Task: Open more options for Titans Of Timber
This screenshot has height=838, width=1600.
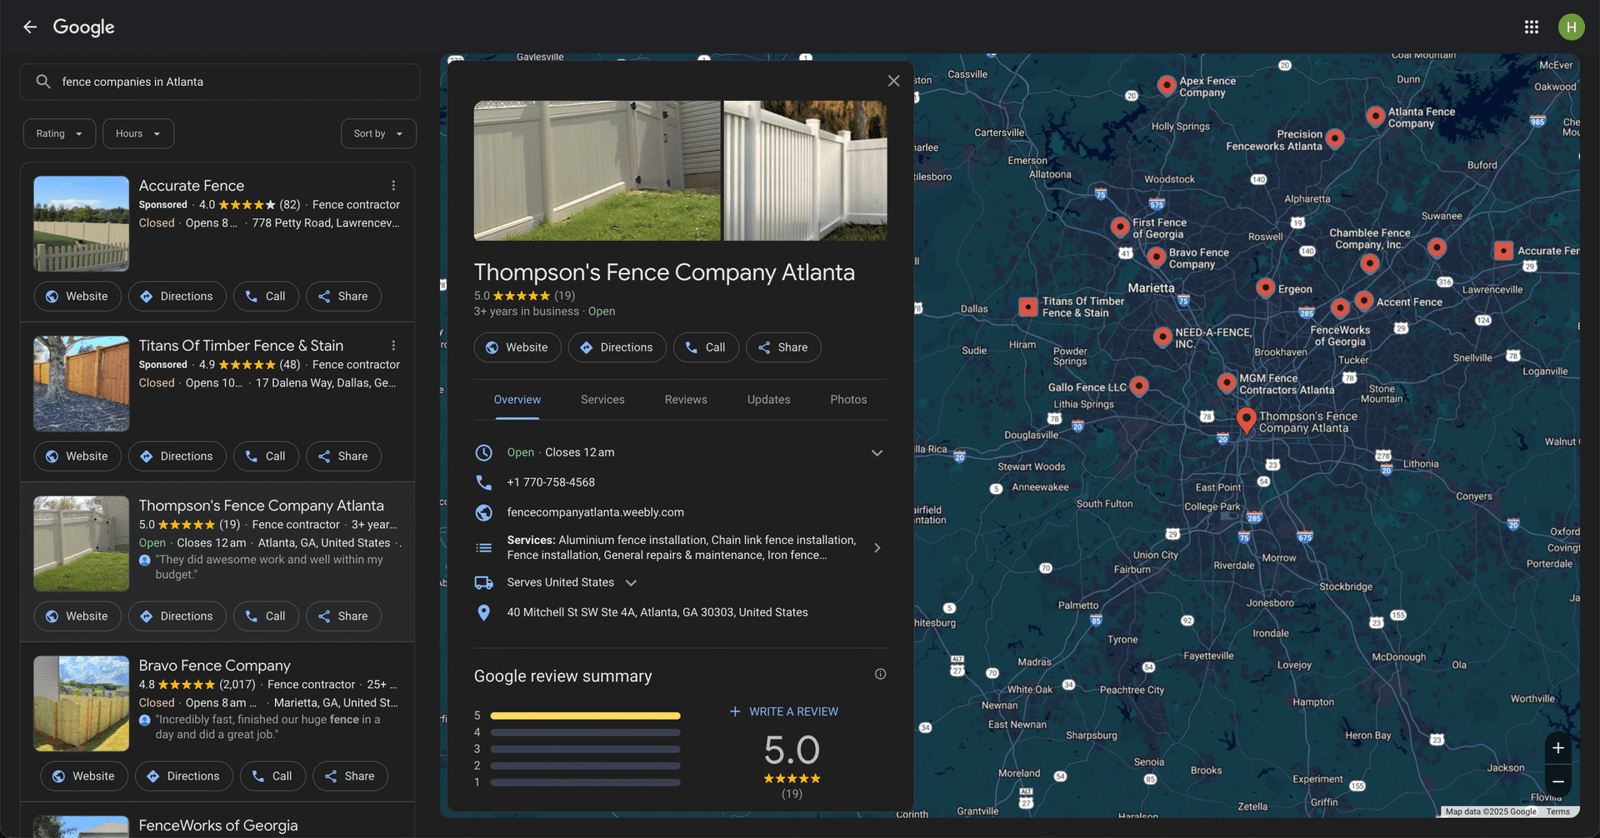Action: (x=393, y=346)
